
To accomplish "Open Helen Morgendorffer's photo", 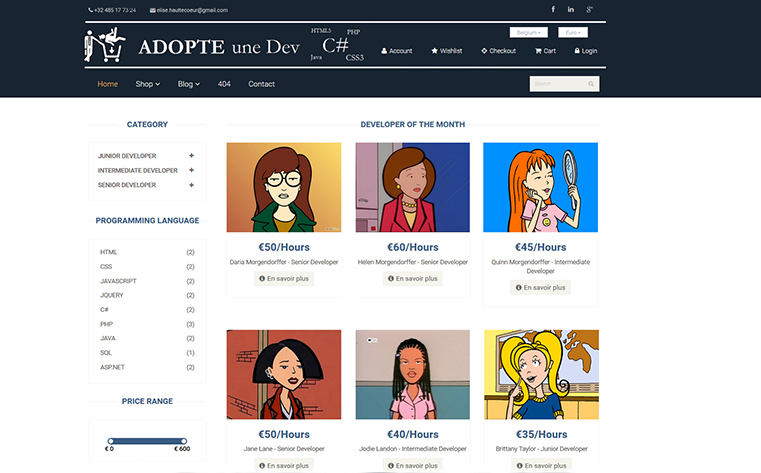I will tap(413, 187).
